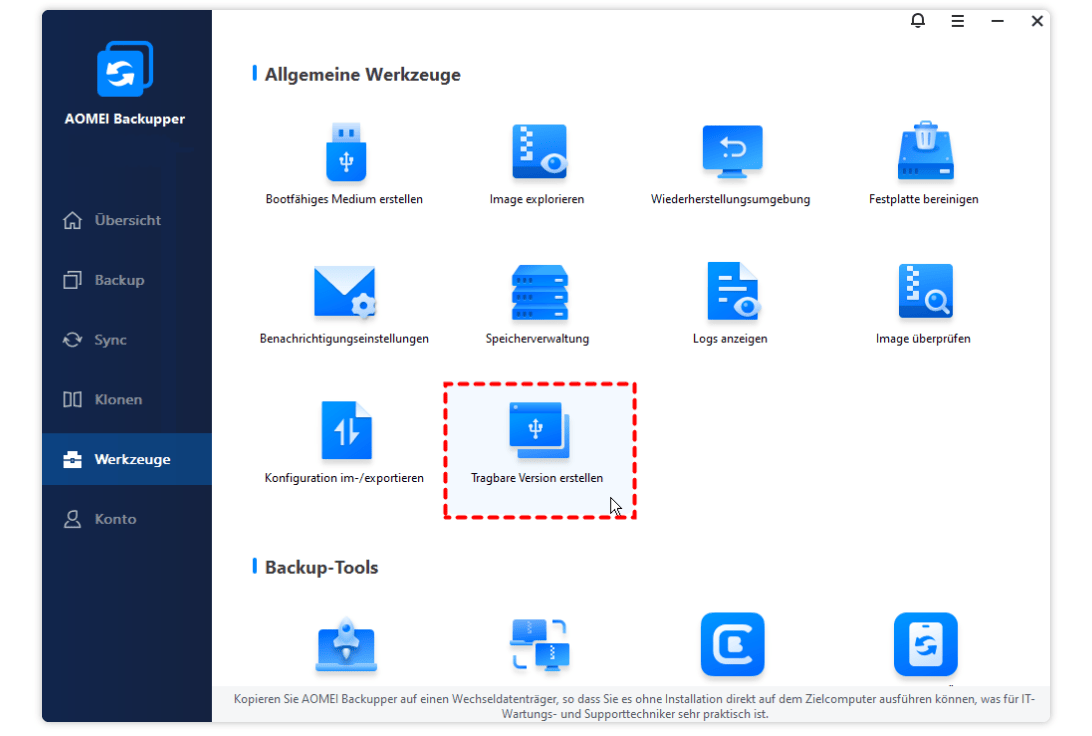
Task: Open Wiederherstellungsumgebung tool
Action: [x=731, y=153]
